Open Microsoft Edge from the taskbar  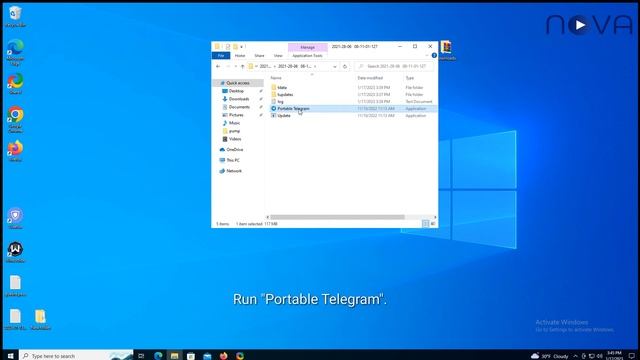point(158,356)
